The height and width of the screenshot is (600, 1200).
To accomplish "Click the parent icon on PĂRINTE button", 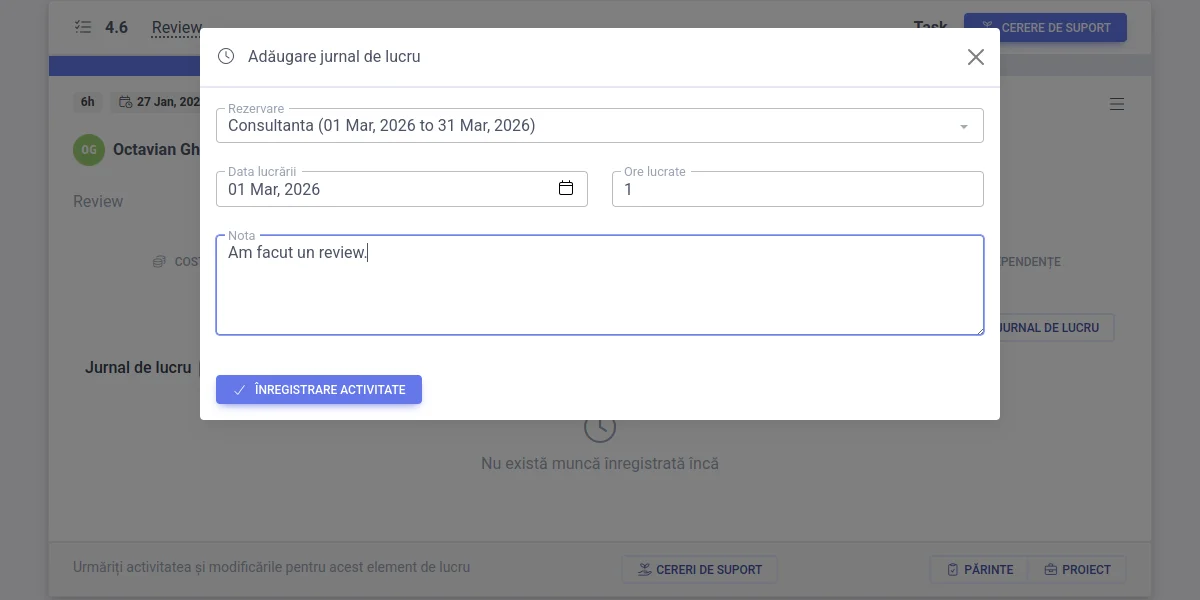I will [953, 569].
